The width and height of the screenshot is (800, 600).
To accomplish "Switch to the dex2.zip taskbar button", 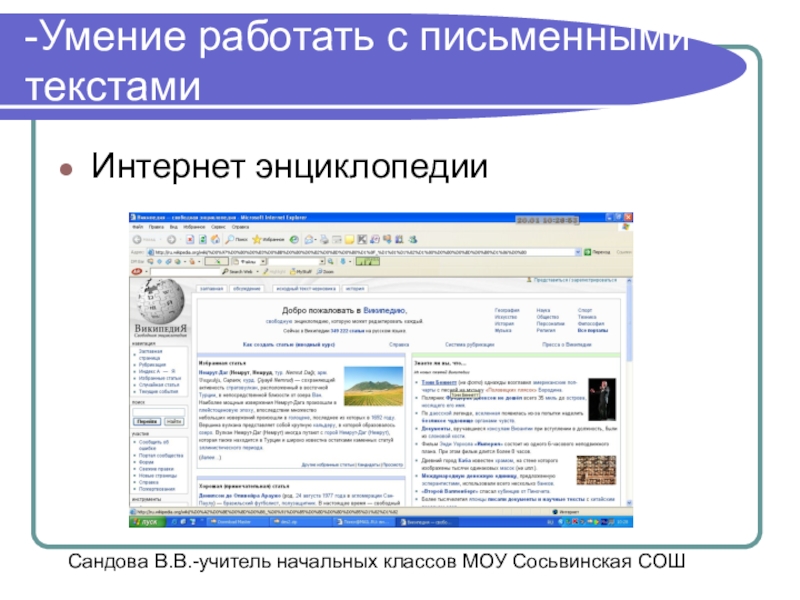I will [x=301, y=522].
